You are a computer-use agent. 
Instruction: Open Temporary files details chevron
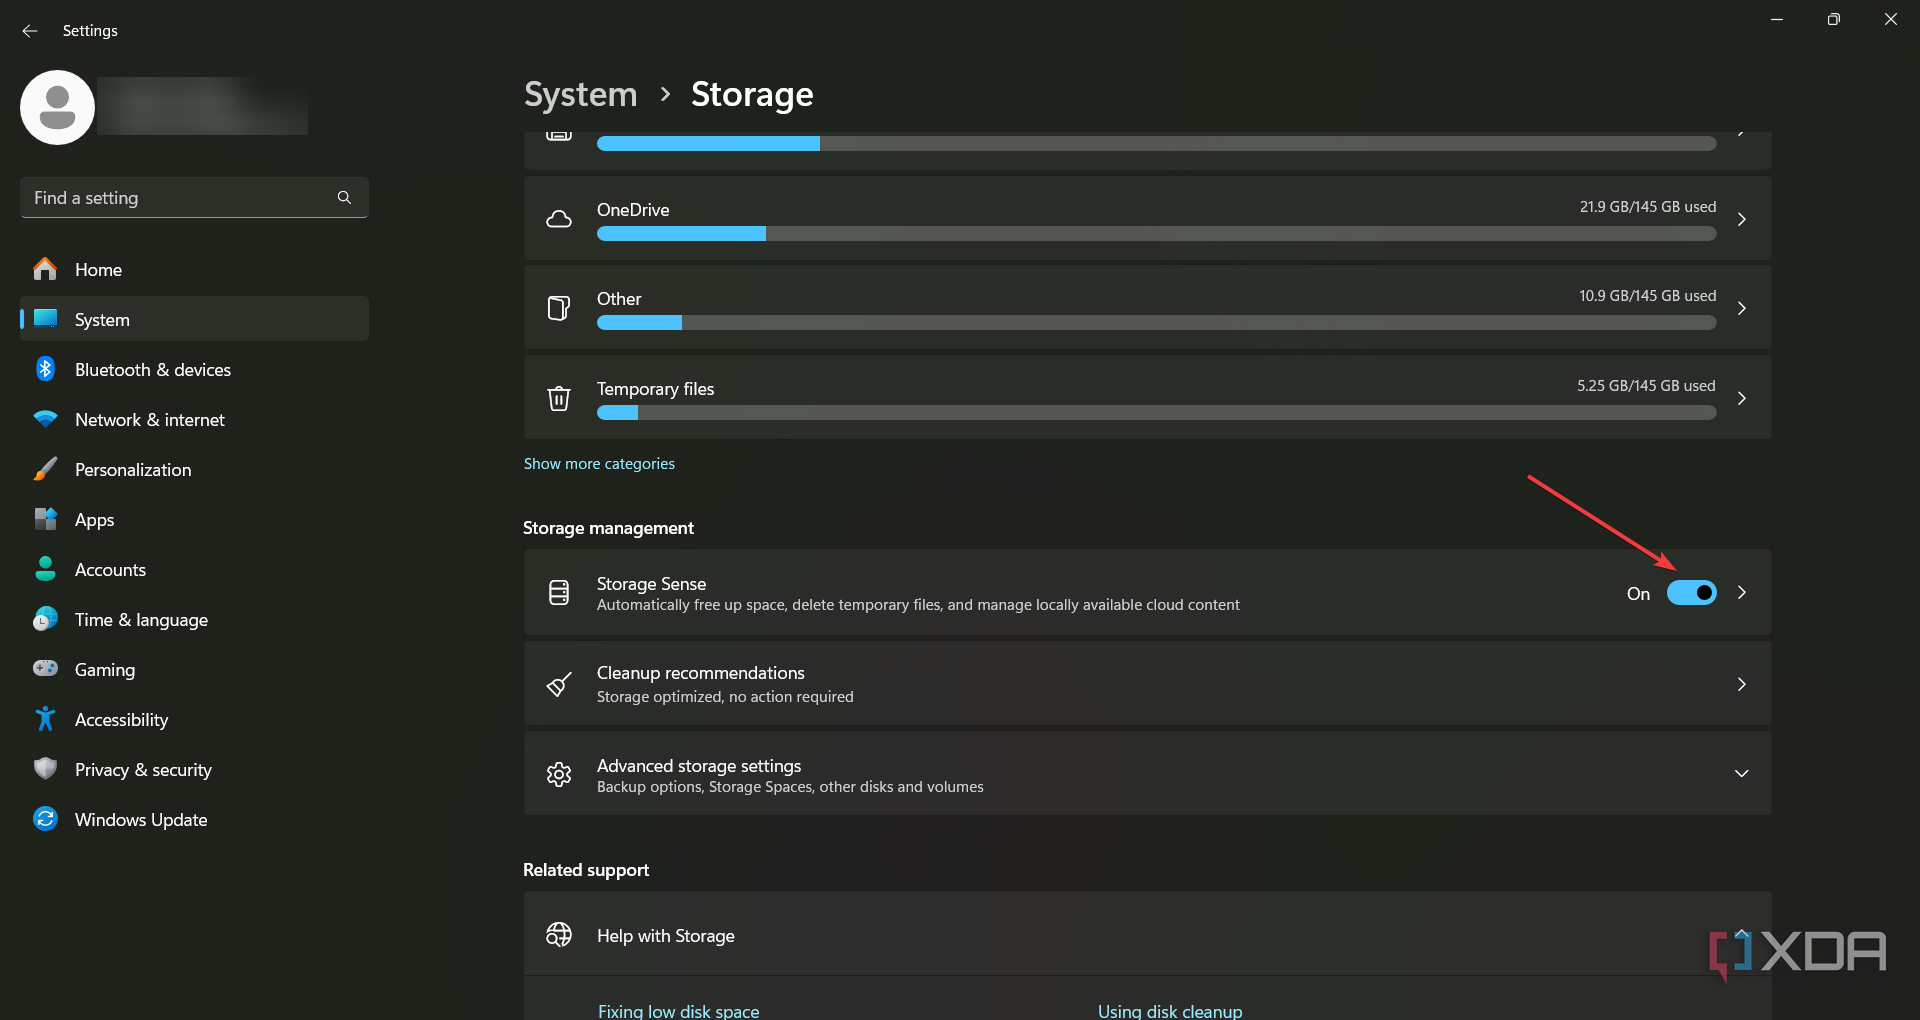tap(1742, 398)
